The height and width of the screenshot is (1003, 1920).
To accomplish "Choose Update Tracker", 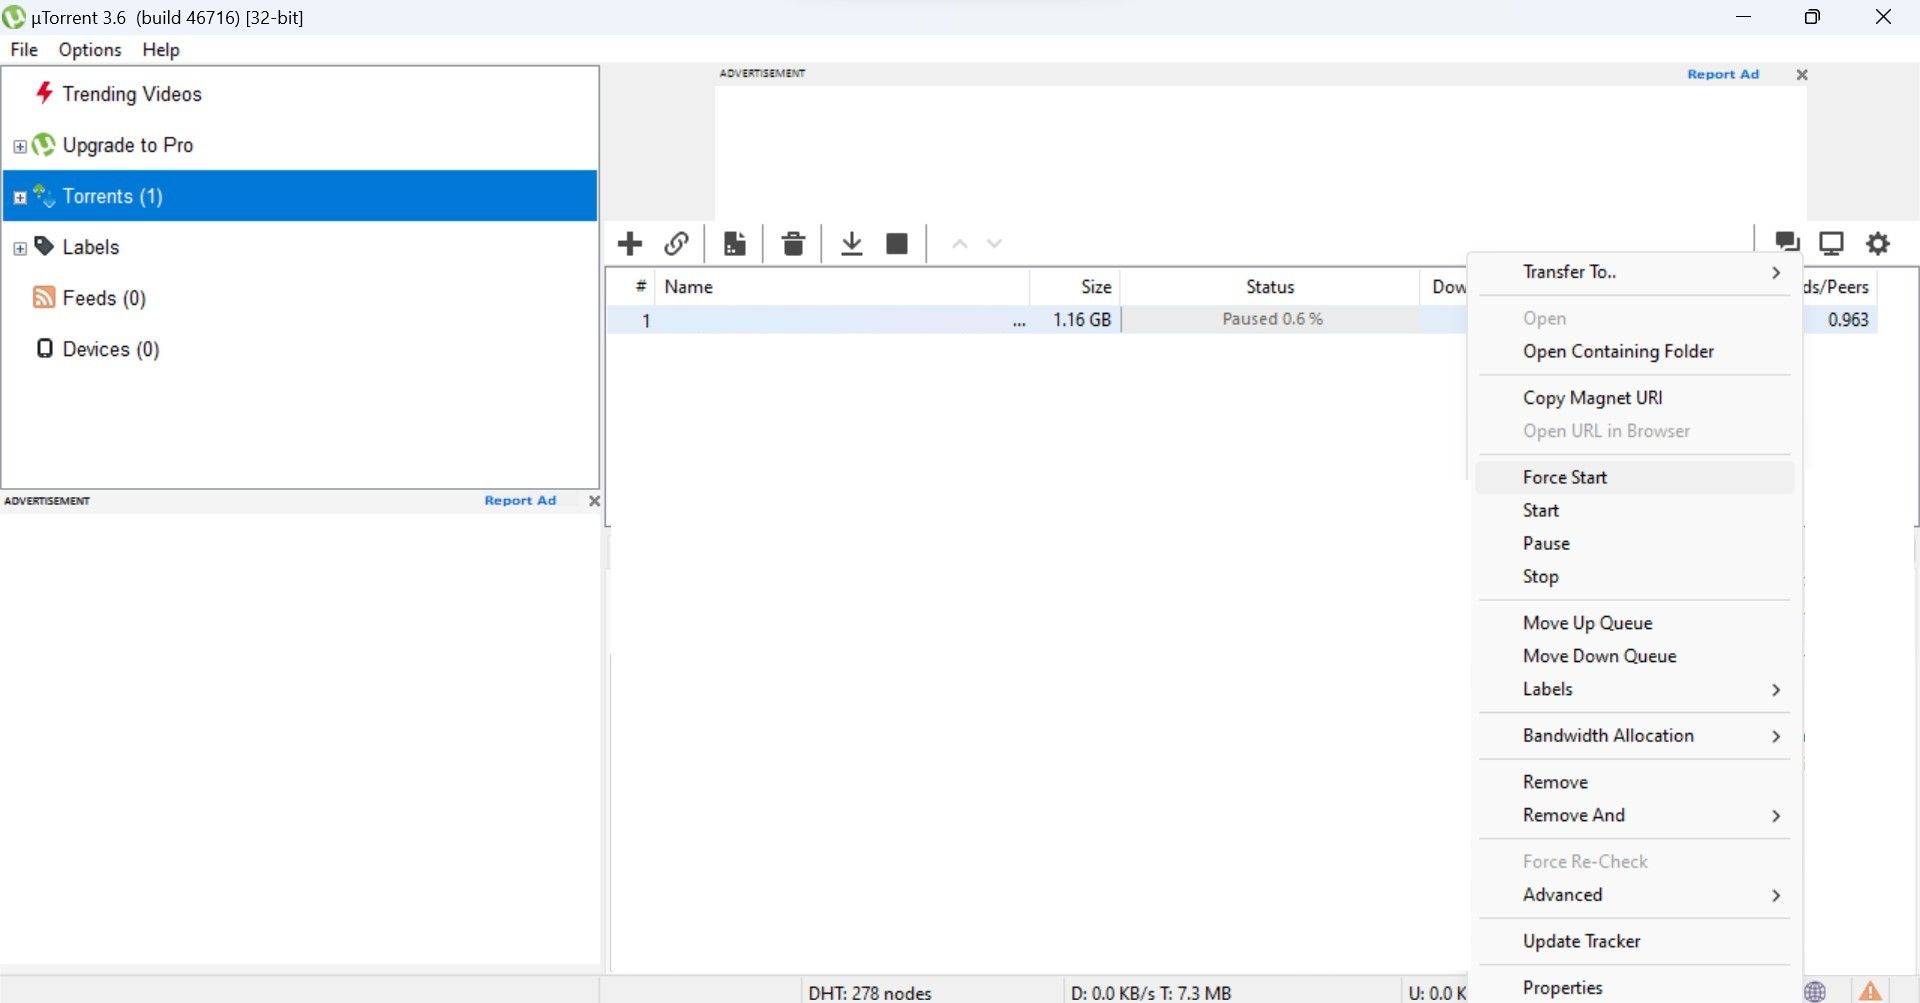I will [1635, 940].
